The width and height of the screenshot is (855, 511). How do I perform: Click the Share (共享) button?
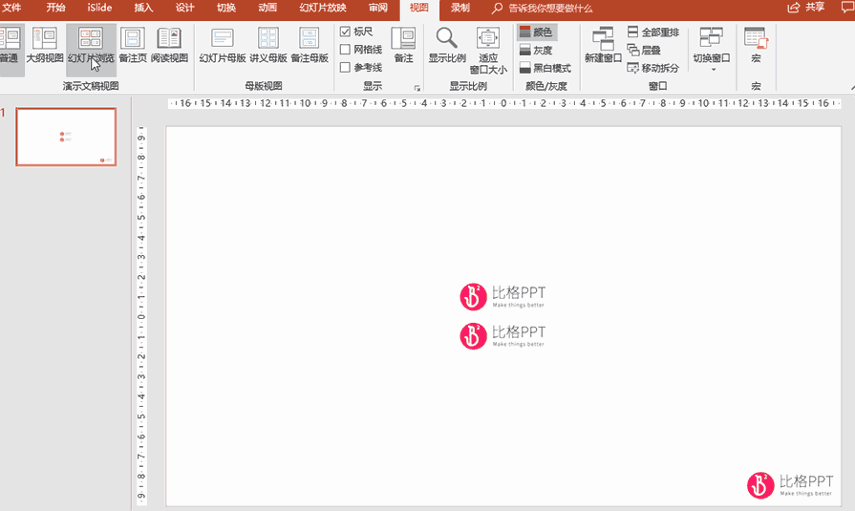pyautogui.click(x=808, y=8)
